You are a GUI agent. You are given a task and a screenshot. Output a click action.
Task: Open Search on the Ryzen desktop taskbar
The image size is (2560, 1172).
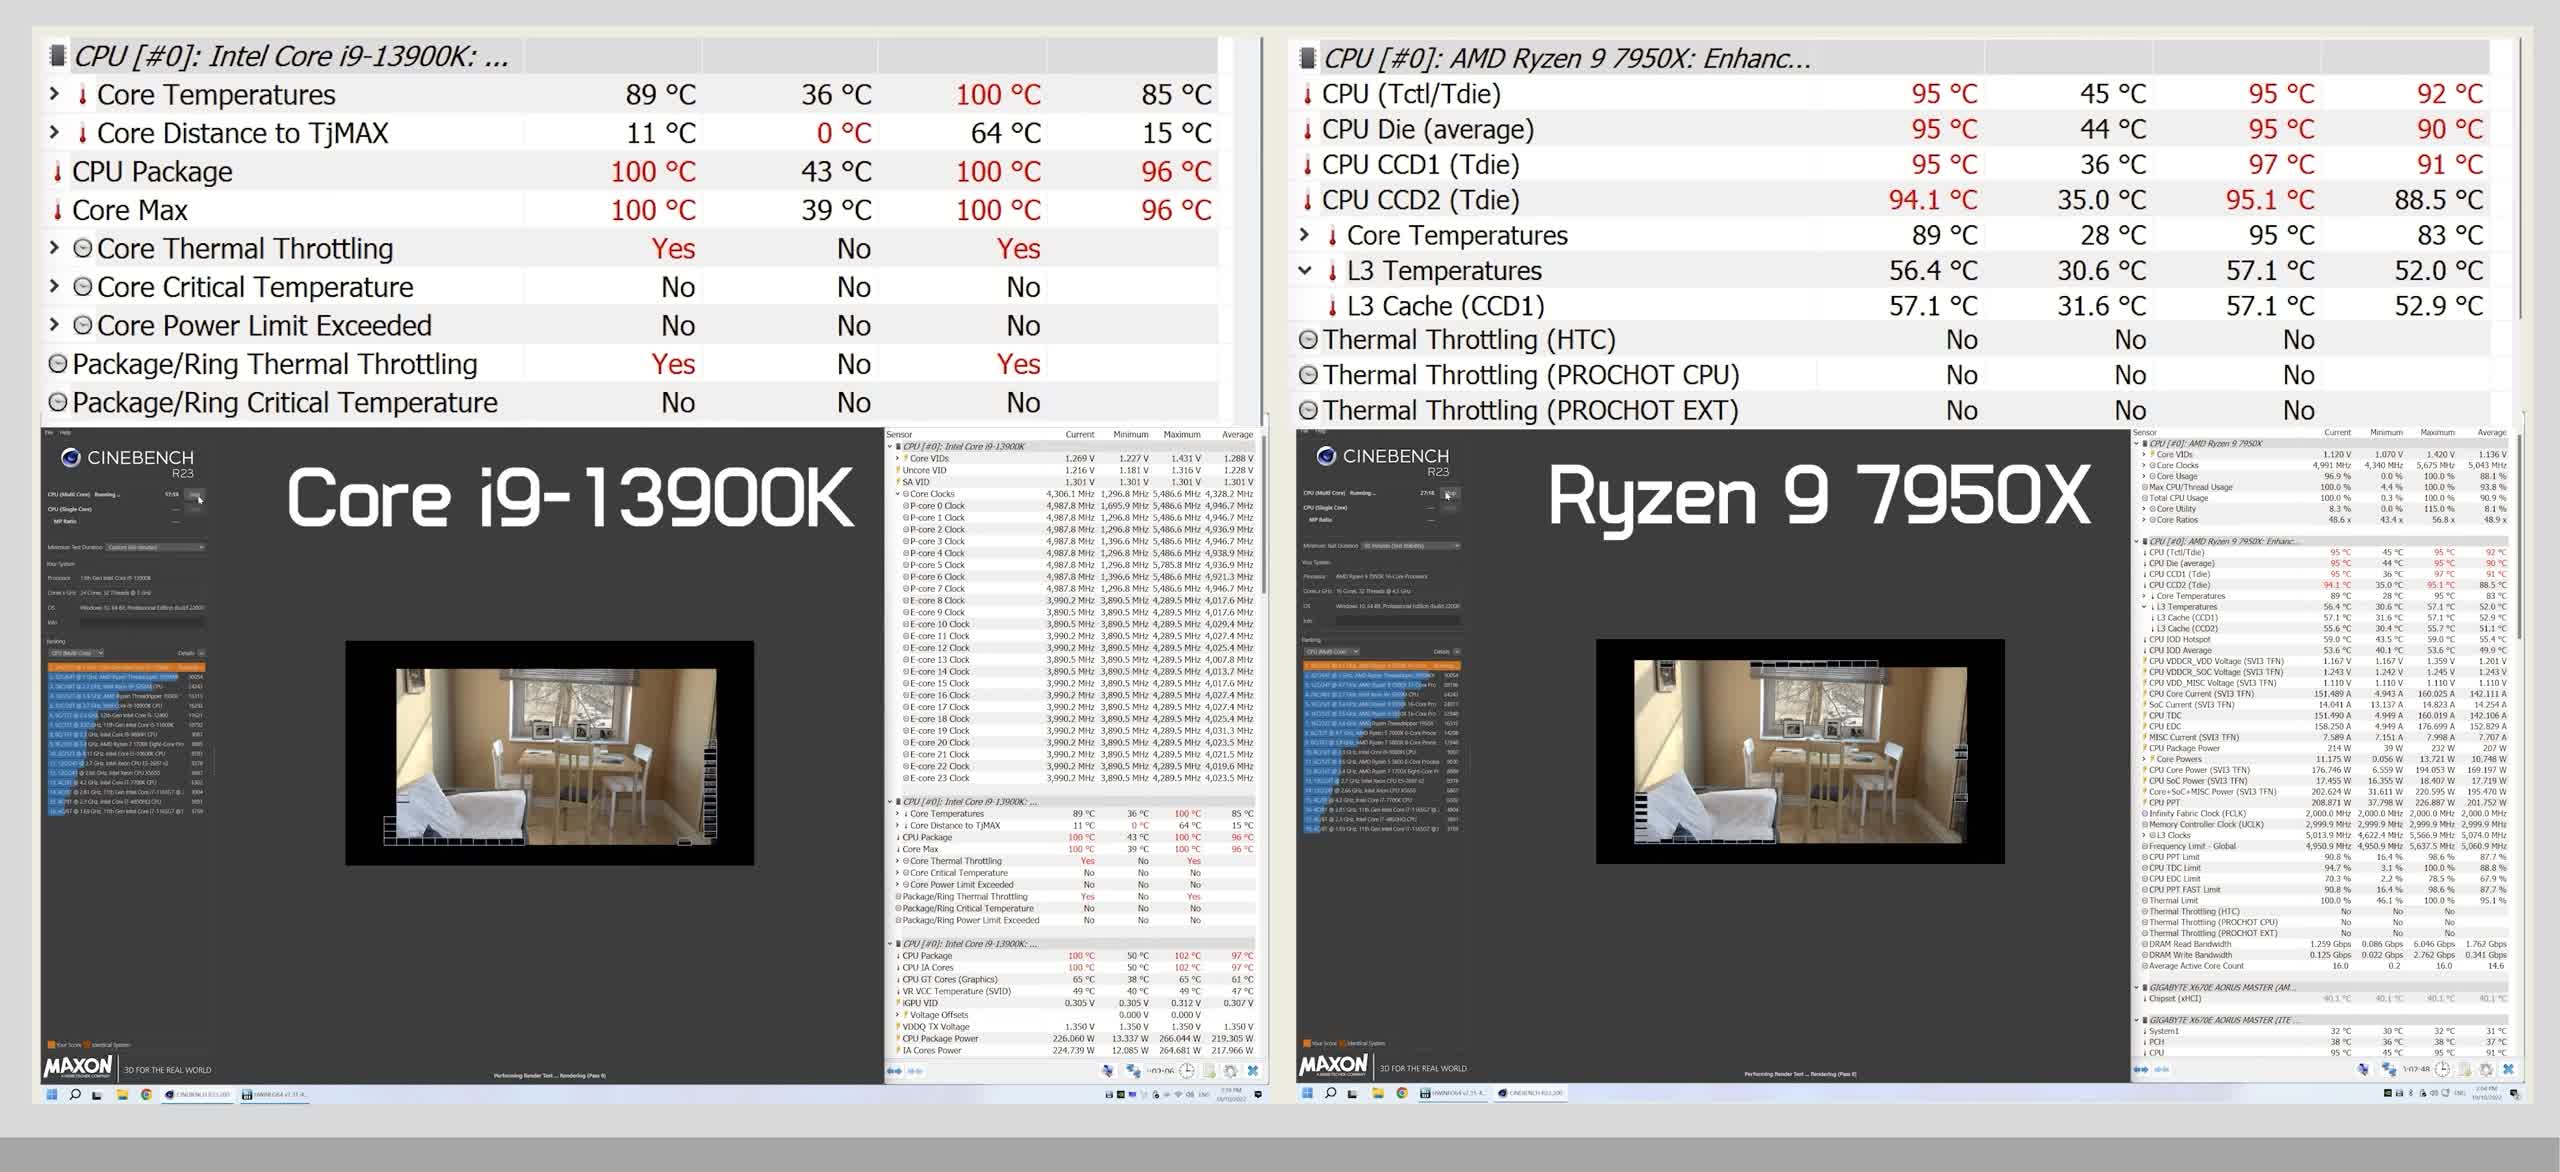(x=1330, y=1093)
